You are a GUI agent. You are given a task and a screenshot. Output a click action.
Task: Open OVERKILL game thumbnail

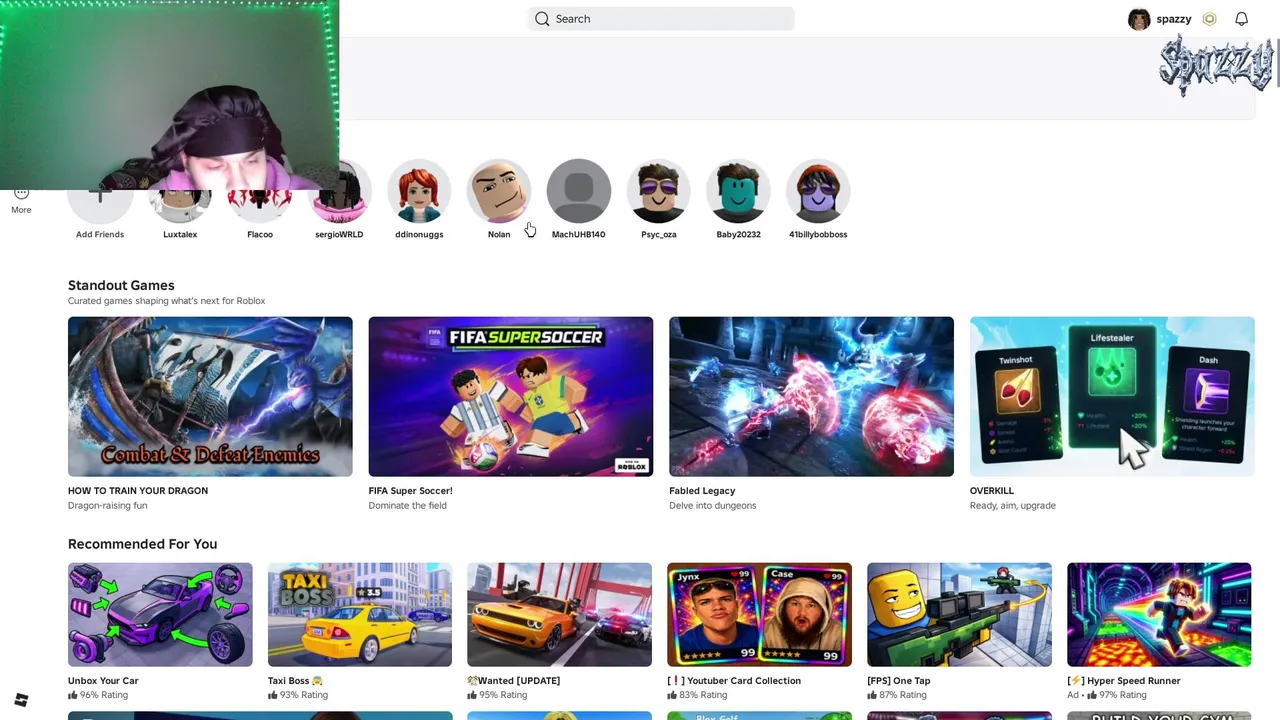pos(1112,396)
